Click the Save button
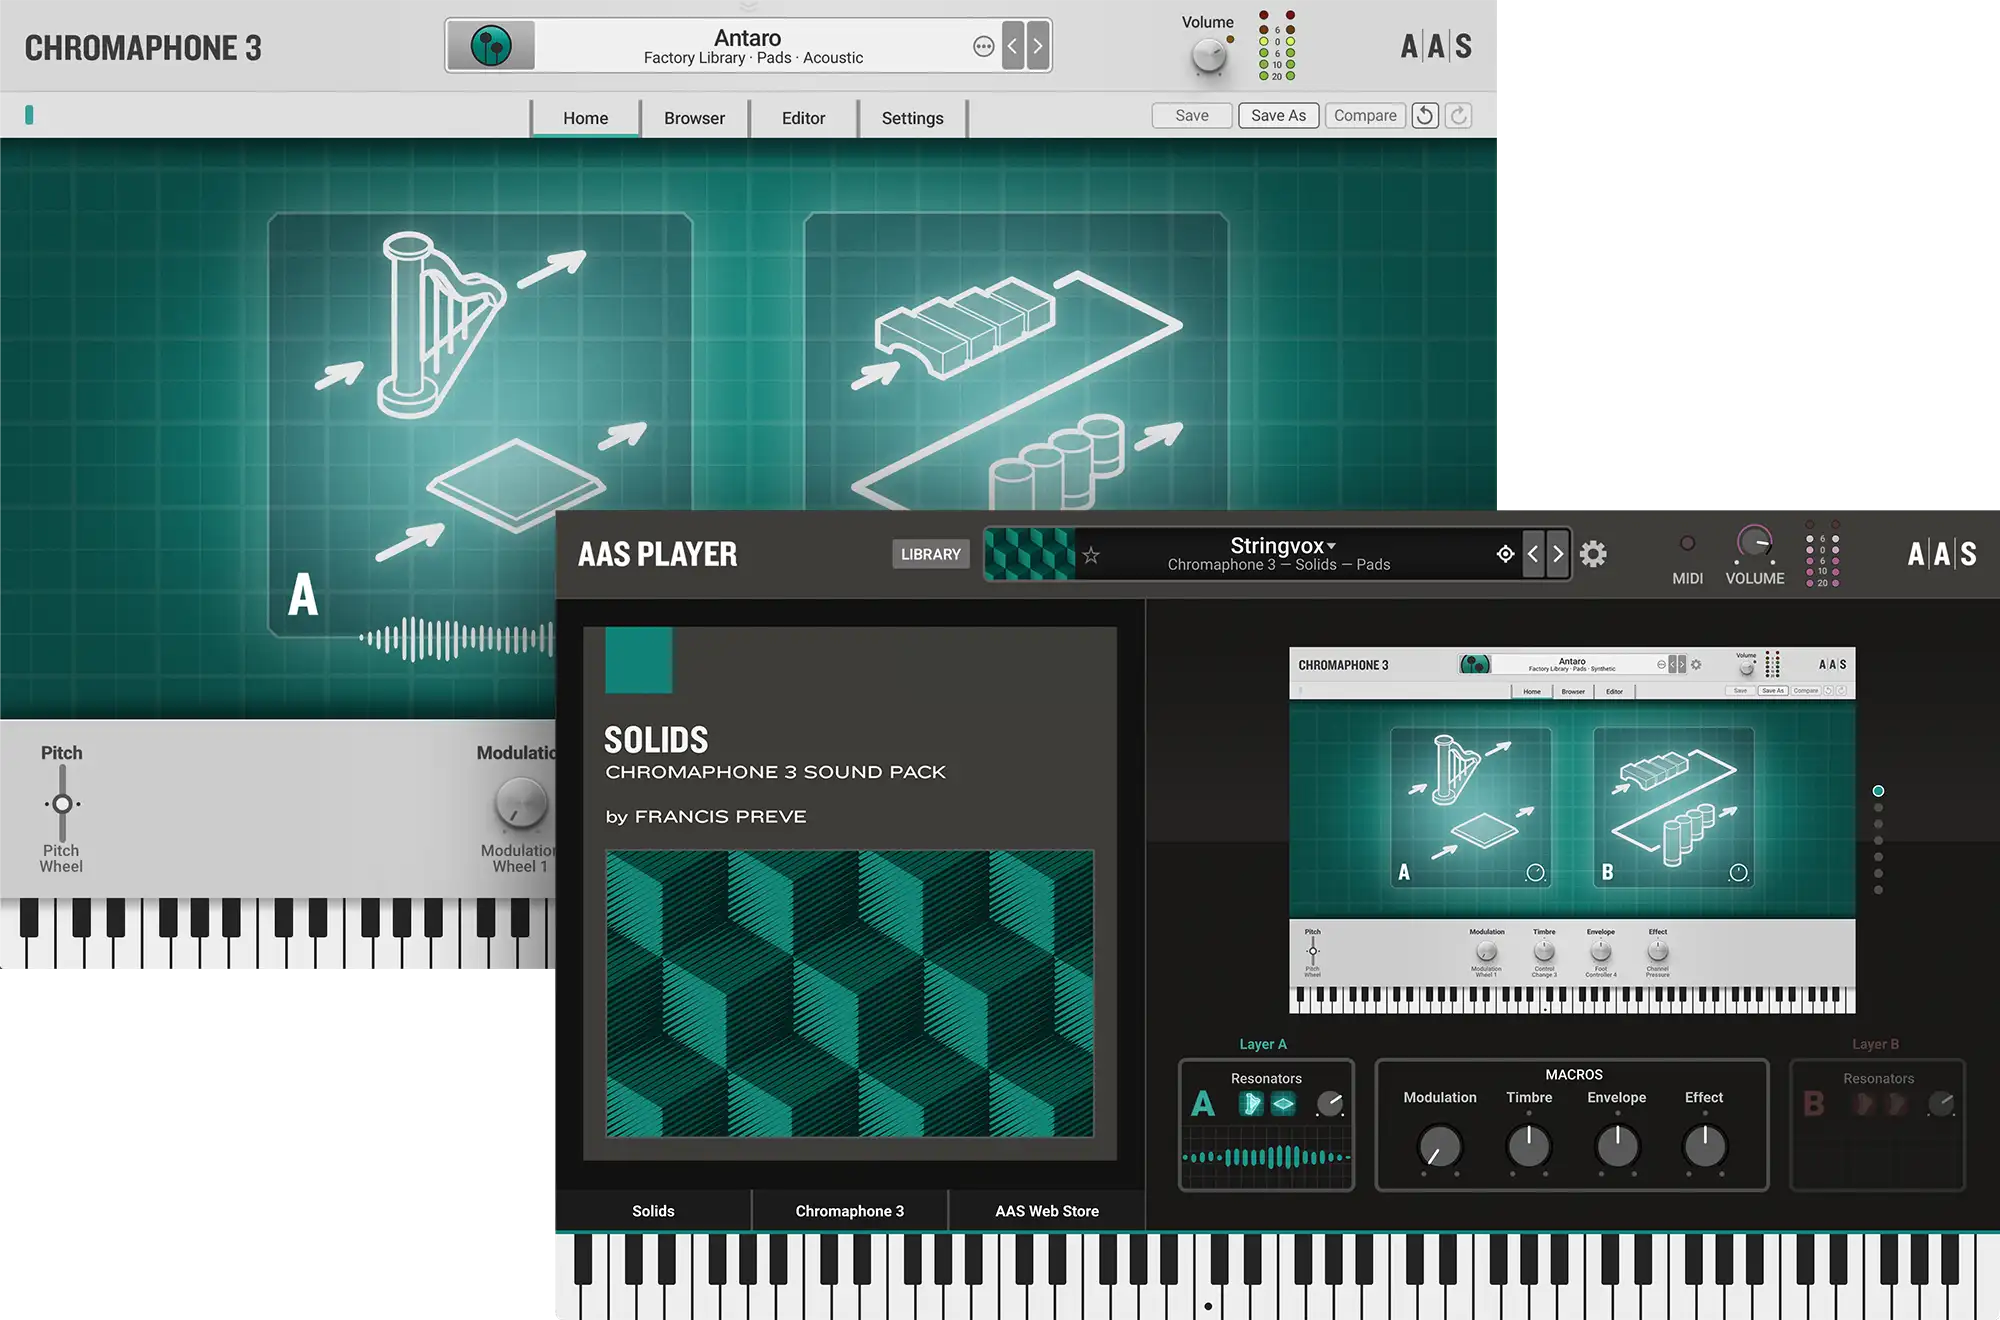The width and height of the screenshot is (2000, 1320). (x=1191, y=116)
